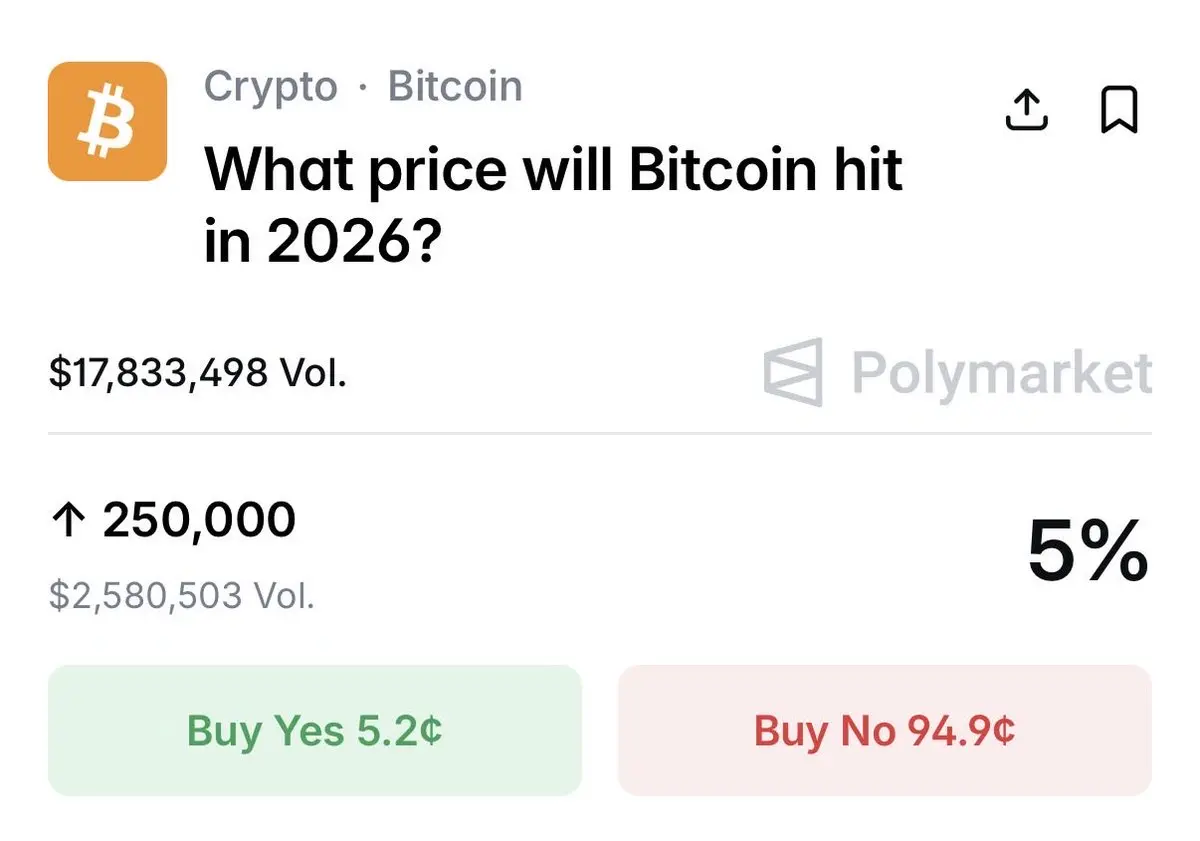1200x841 pixels.
Task: Bookmark this Bitcoin market
Action: [1119, 110]
